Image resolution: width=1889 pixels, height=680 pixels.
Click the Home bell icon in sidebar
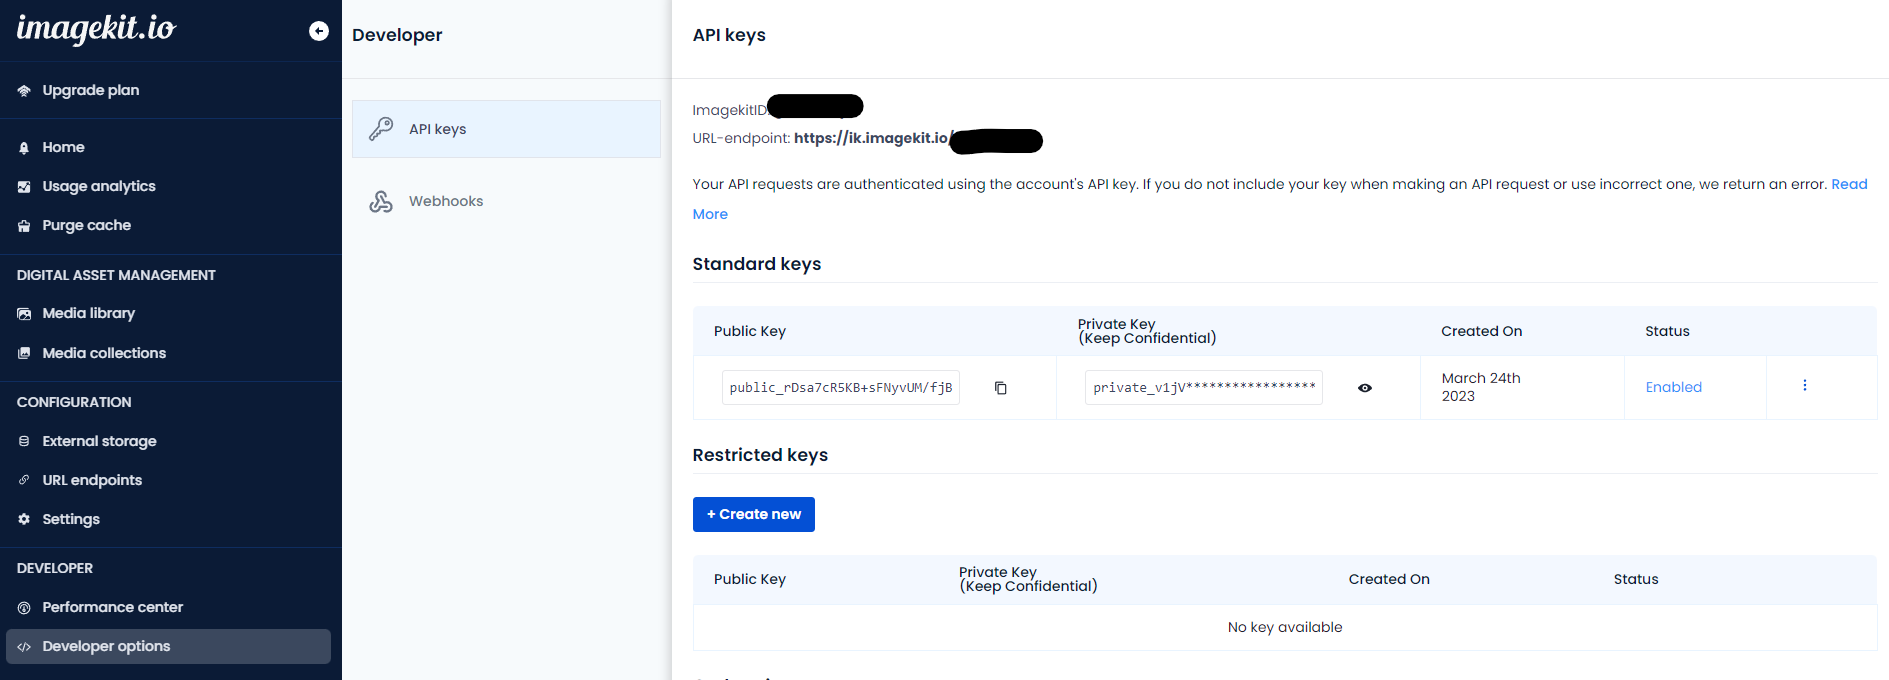(x=24, y=148)
